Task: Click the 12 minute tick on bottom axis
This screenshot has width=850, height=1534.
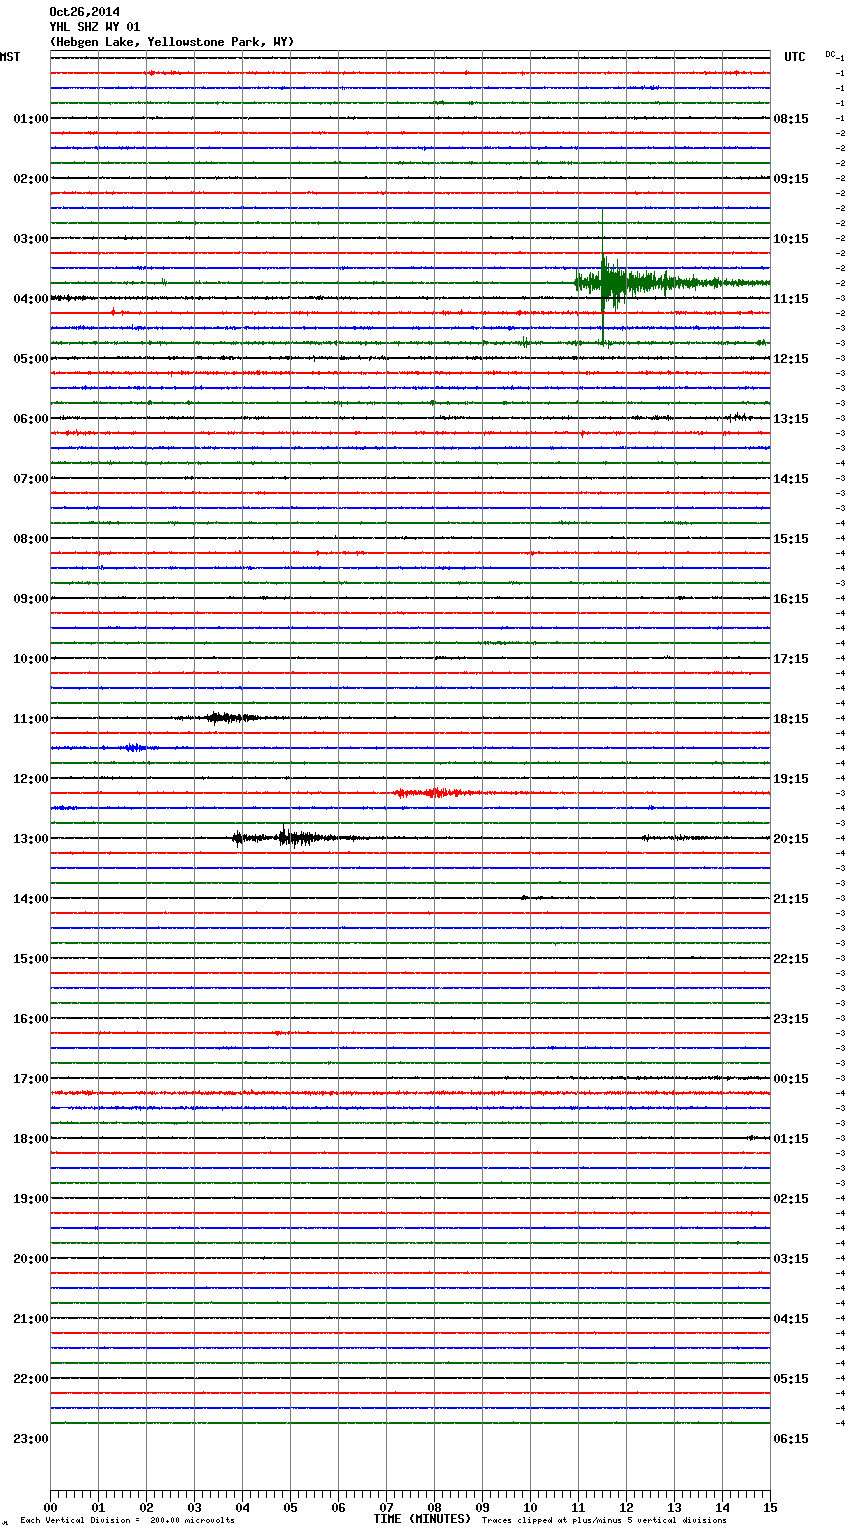Action: click(626, 1507)
